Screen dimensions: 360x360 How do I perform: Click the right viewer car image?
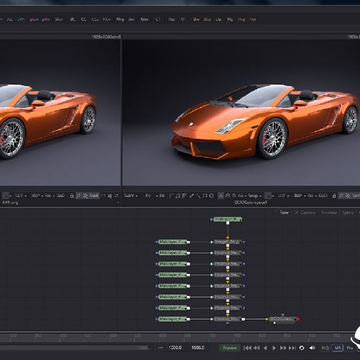(x=241, y=113)
